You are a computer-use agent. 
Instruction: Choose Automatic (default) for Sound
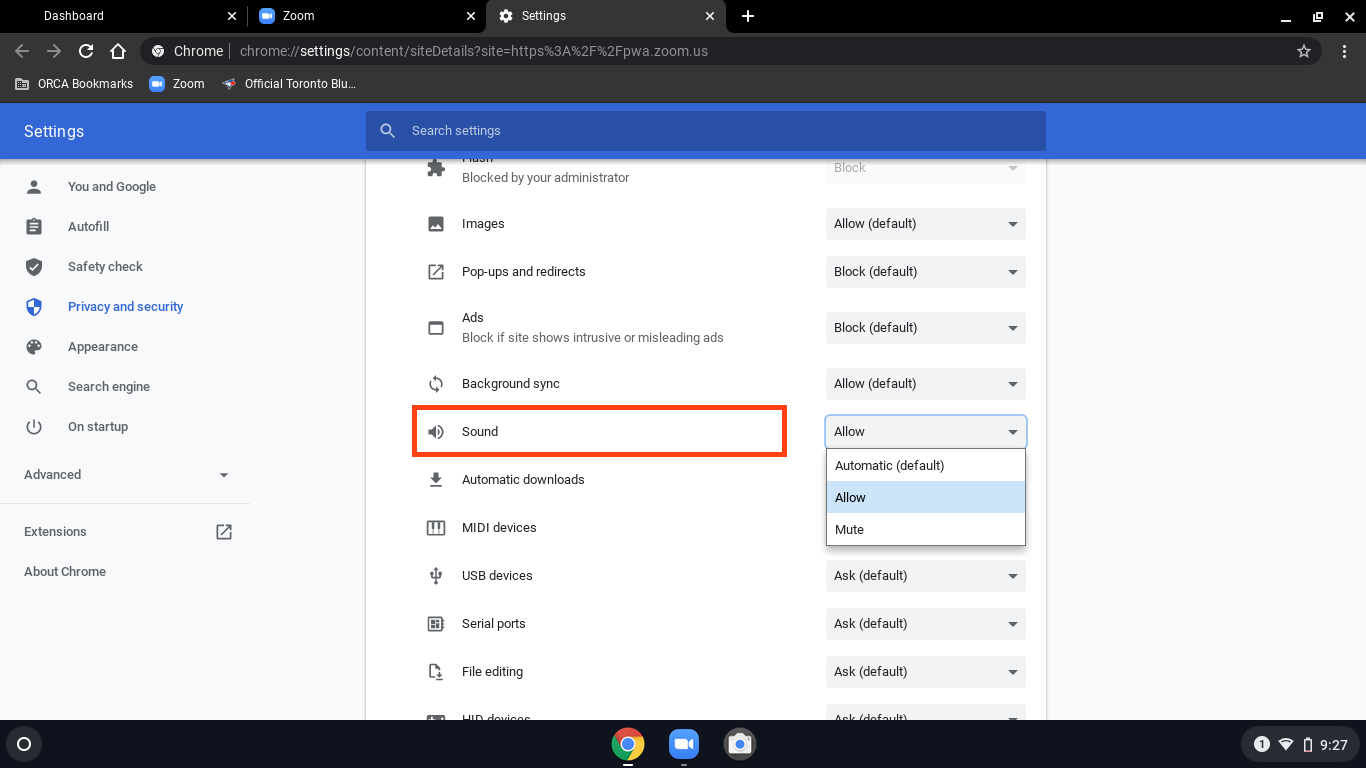[926, 466]
